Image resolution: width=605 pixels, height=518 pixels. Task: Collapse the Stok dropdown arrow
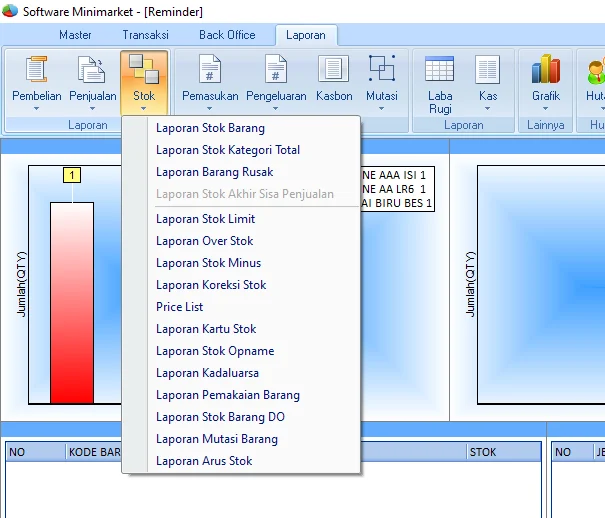[x=144, y=109]
